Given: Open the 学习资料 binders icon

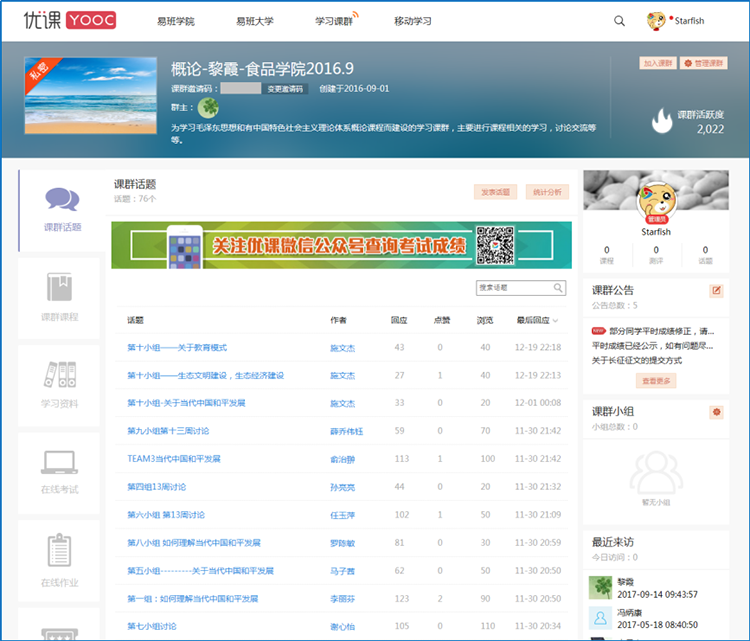Looking at the screenshot, I should 60,384.
